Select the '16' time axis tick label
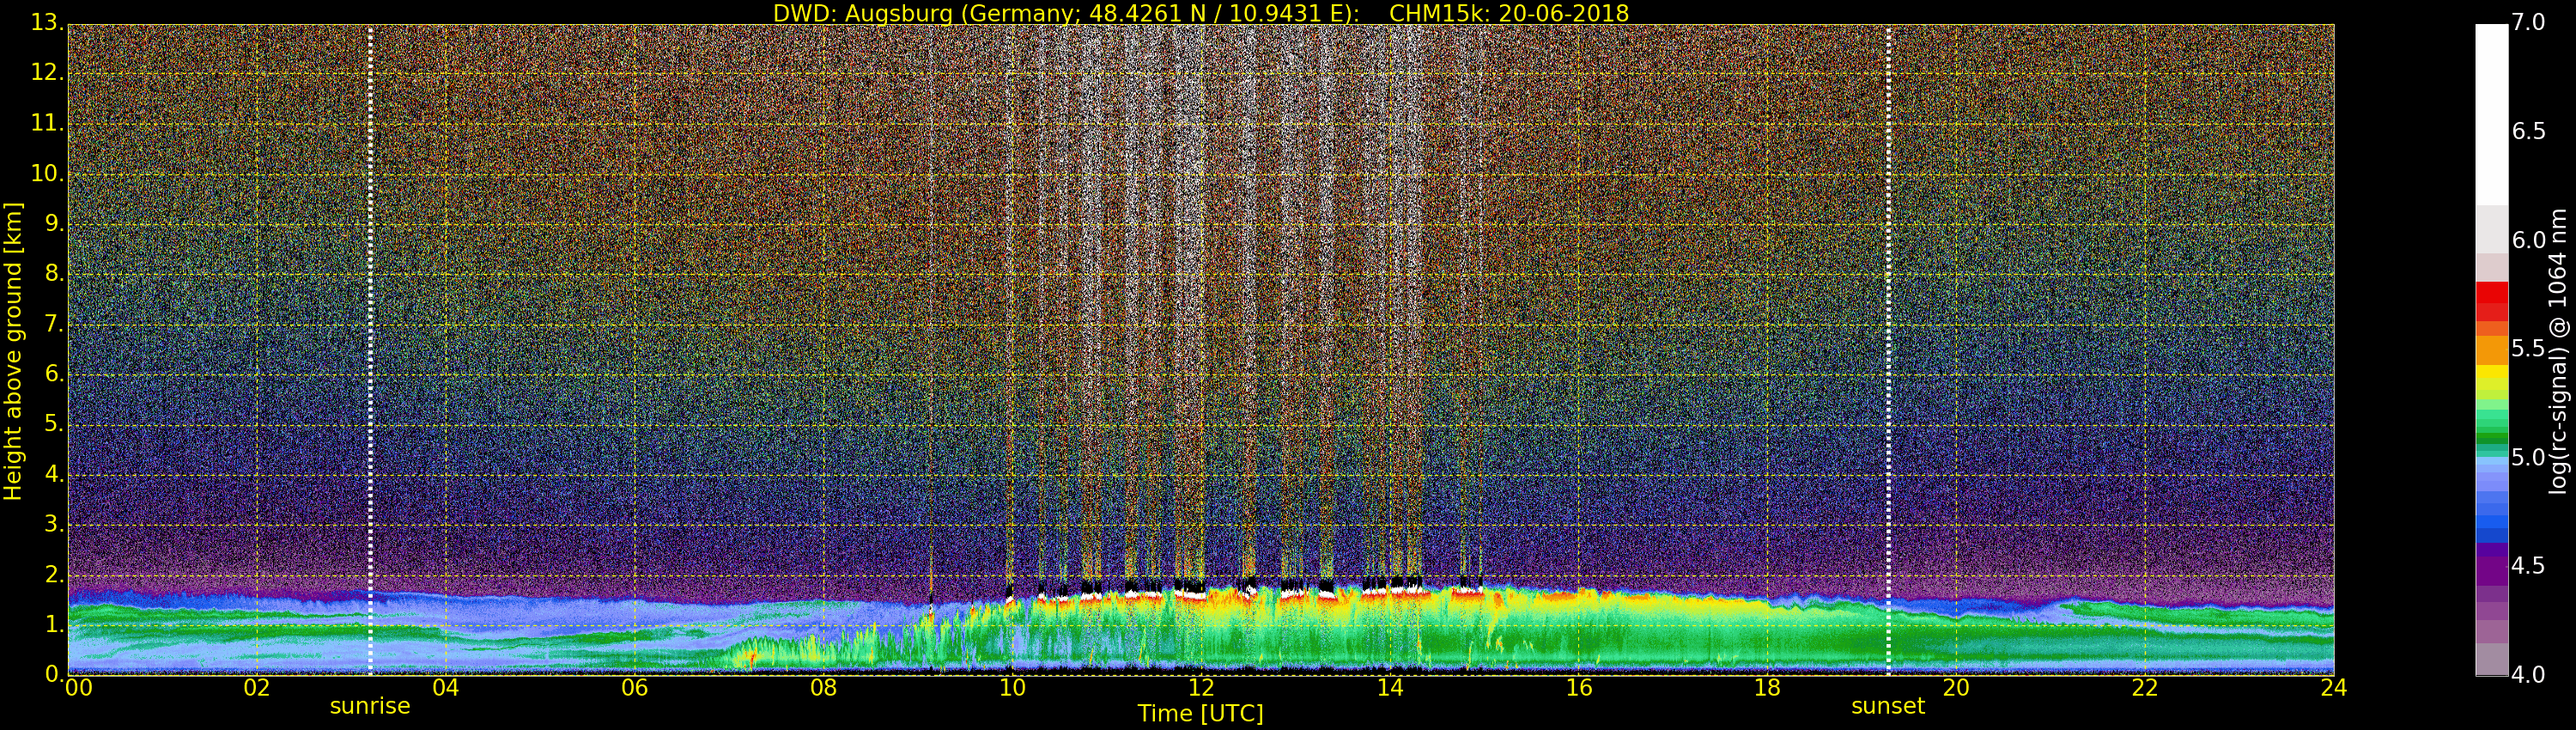The image size is (2576, 730). coord(1579,687)
